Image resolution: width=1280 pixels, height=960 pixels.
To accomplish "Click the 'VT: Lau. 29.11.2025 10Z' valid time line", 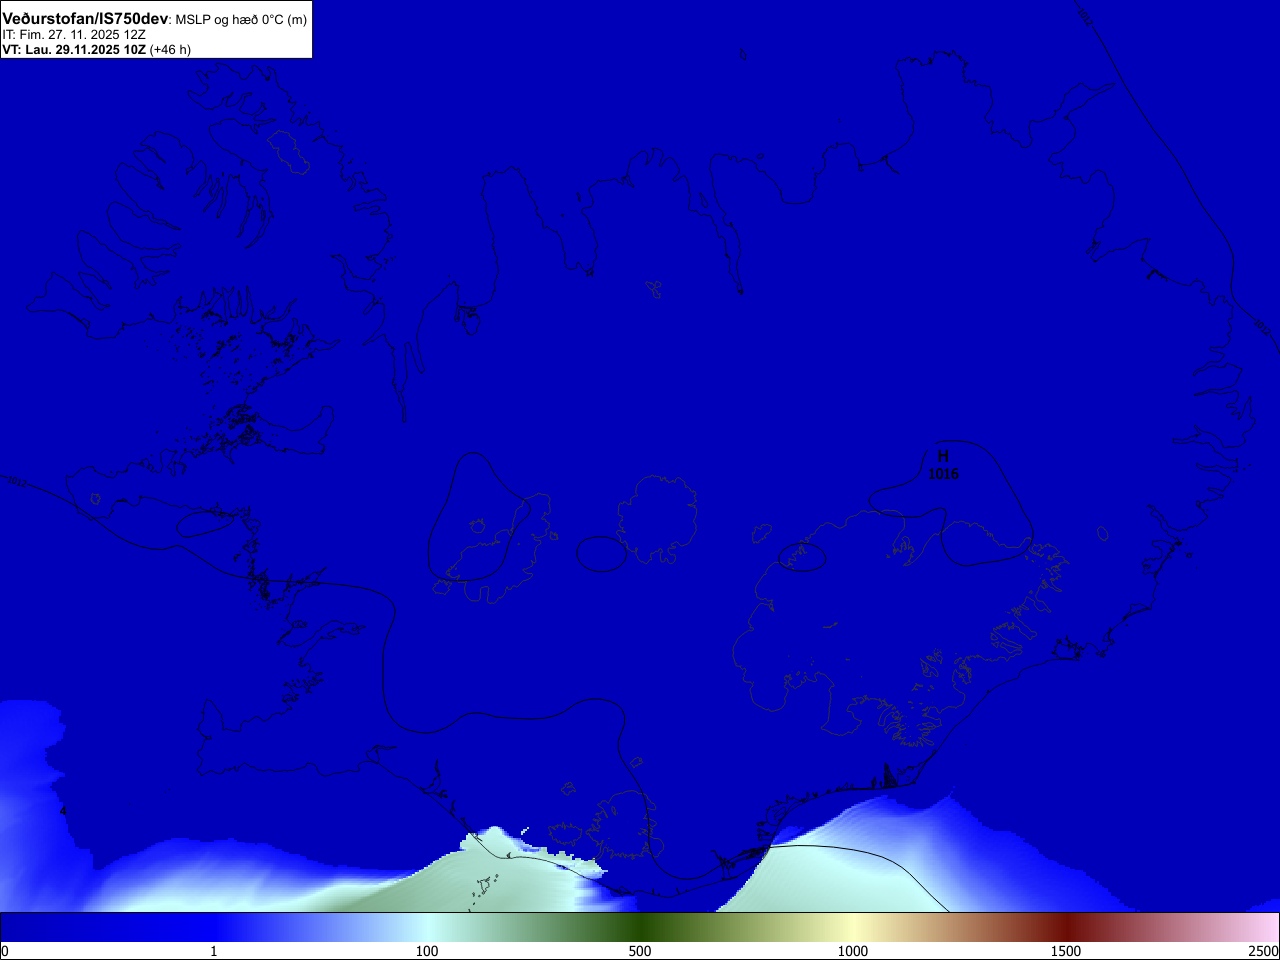I will [x=74, y=49].
